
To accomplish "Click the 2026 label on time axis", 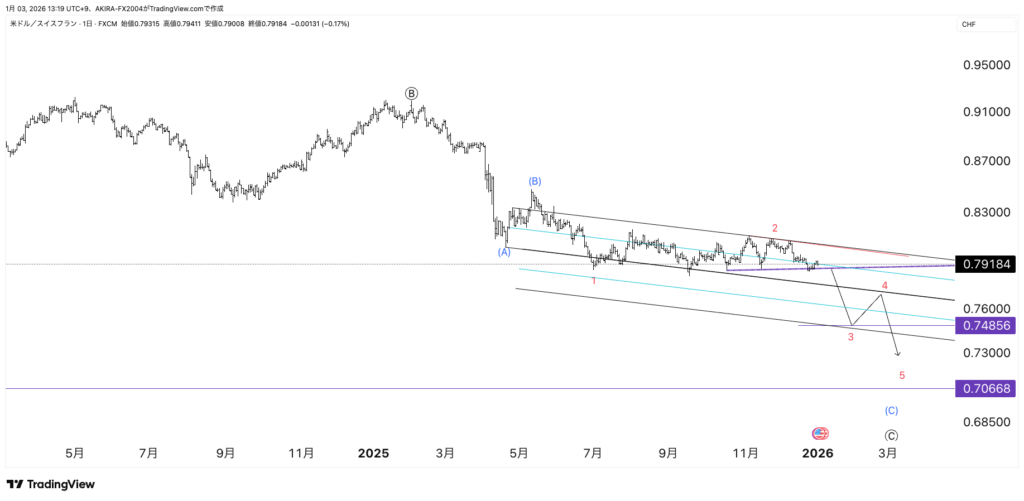I will click(x=818, y=453).
